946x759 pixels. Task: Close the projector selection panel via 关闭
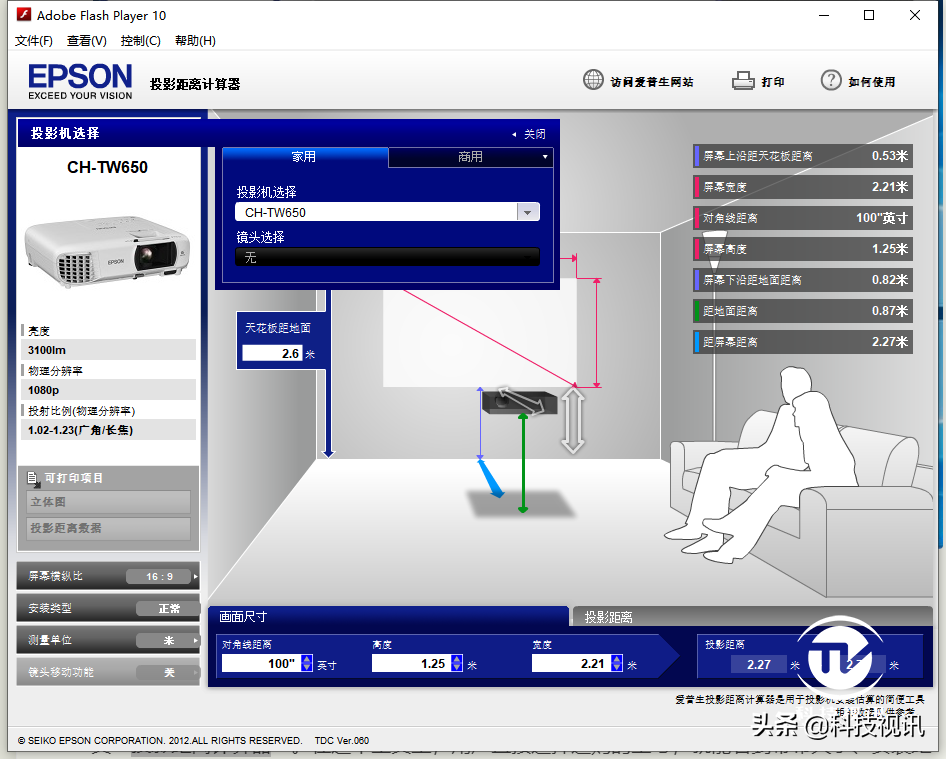[x=529, y=134]
